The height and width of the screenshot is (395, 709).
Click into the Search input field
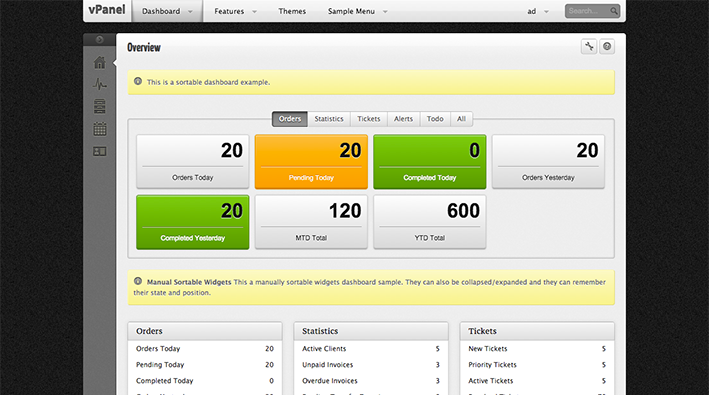click(x=587, y=11)
